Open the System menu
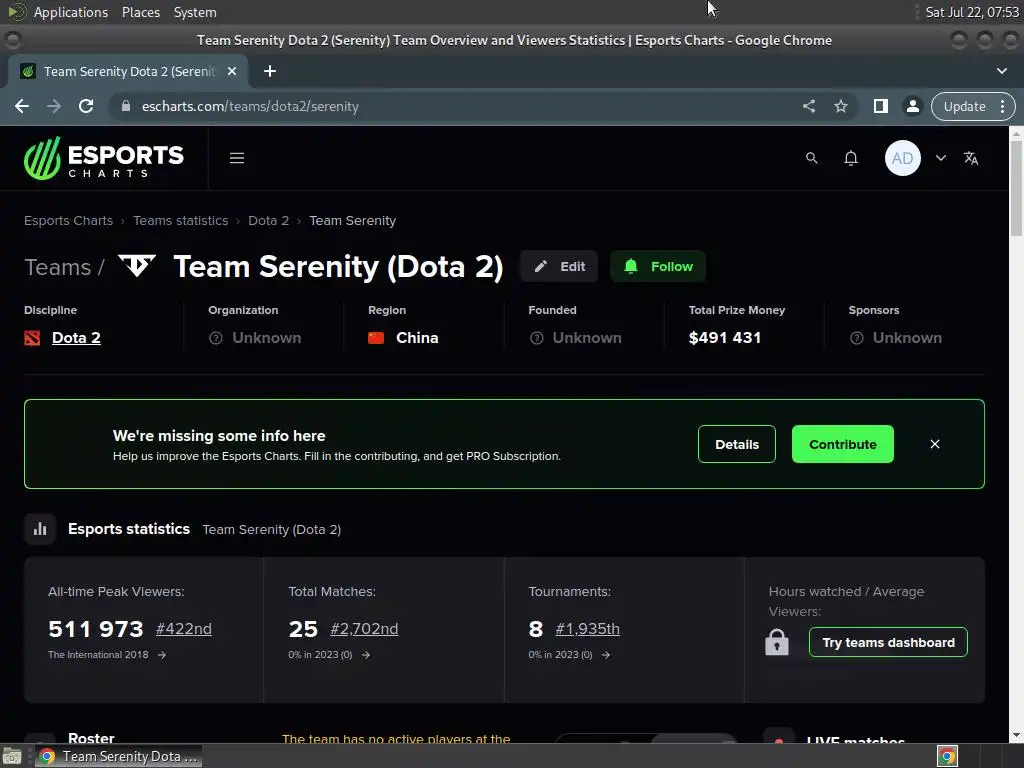This screenshot has width=1024, height=768. (195, 12)
